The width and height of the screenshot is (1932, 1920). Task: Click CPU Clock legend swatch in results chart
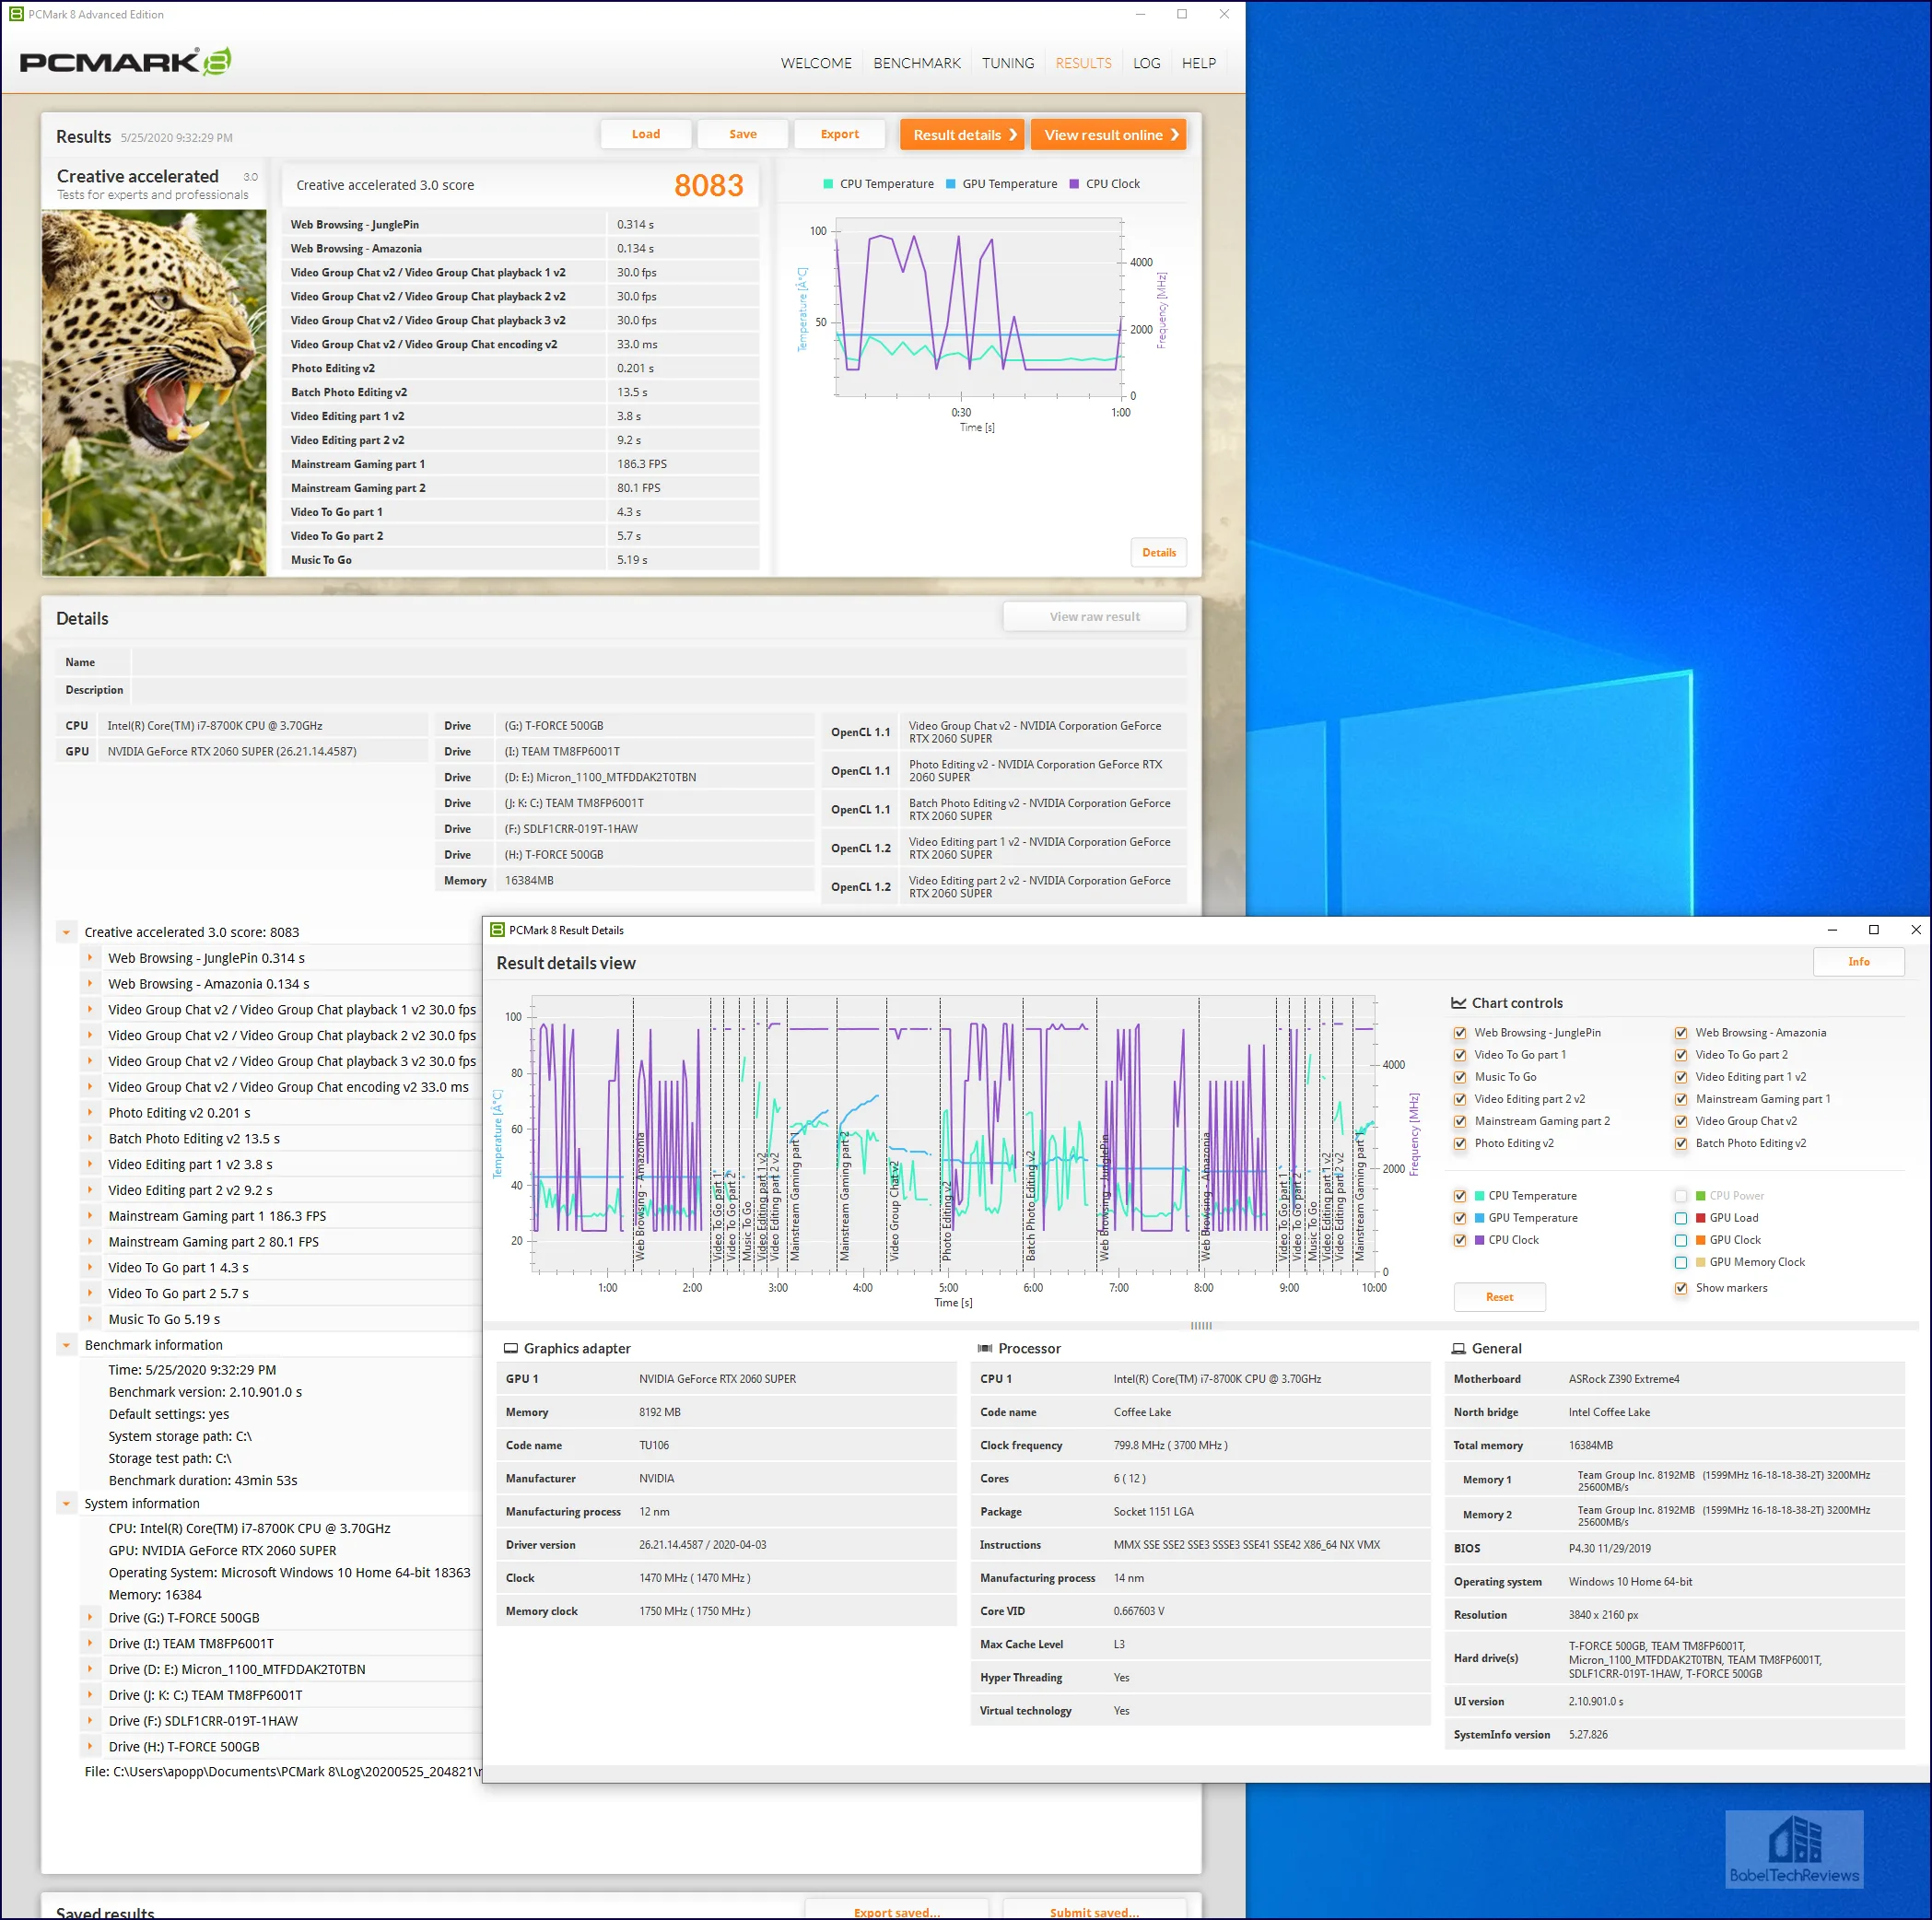click(x=1074, y=184)
